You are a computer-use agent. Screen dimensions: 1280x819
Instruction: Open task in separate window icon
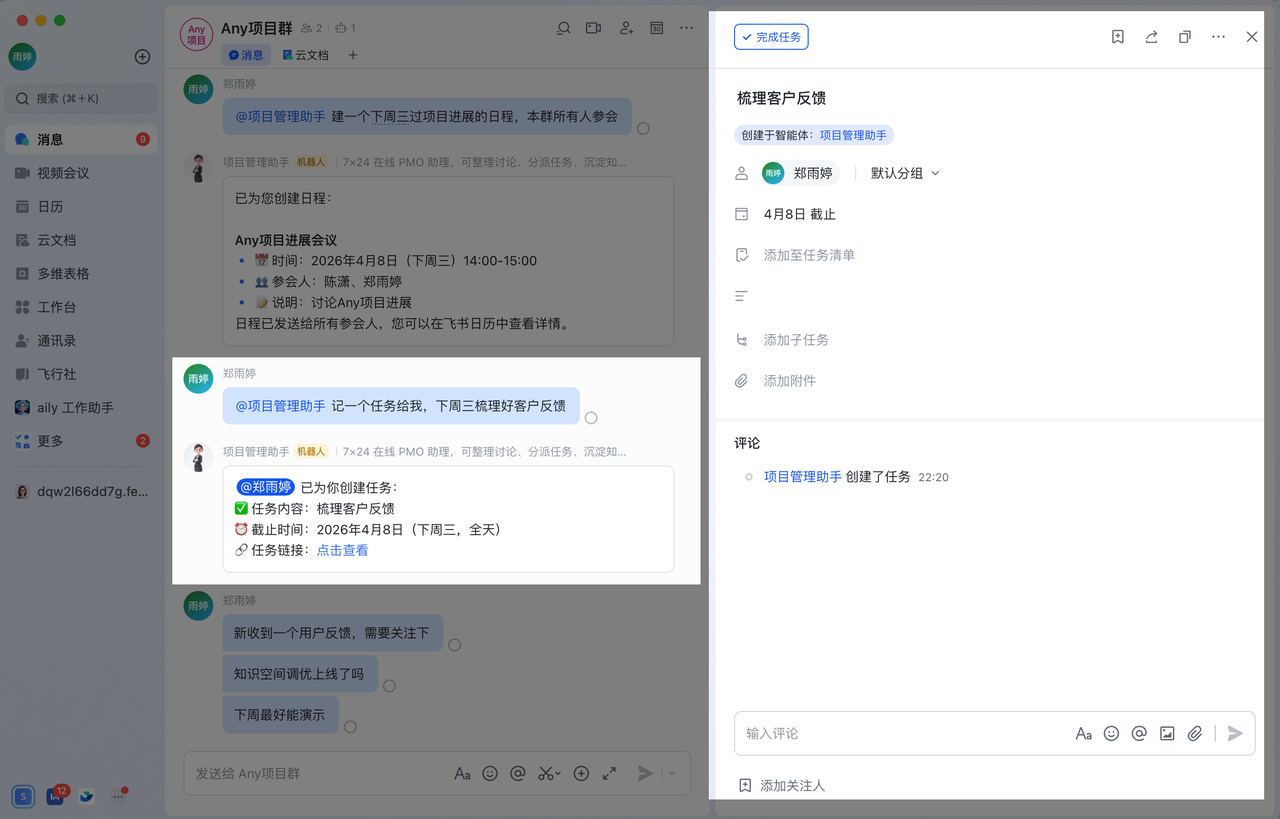tap(1185, 37)
